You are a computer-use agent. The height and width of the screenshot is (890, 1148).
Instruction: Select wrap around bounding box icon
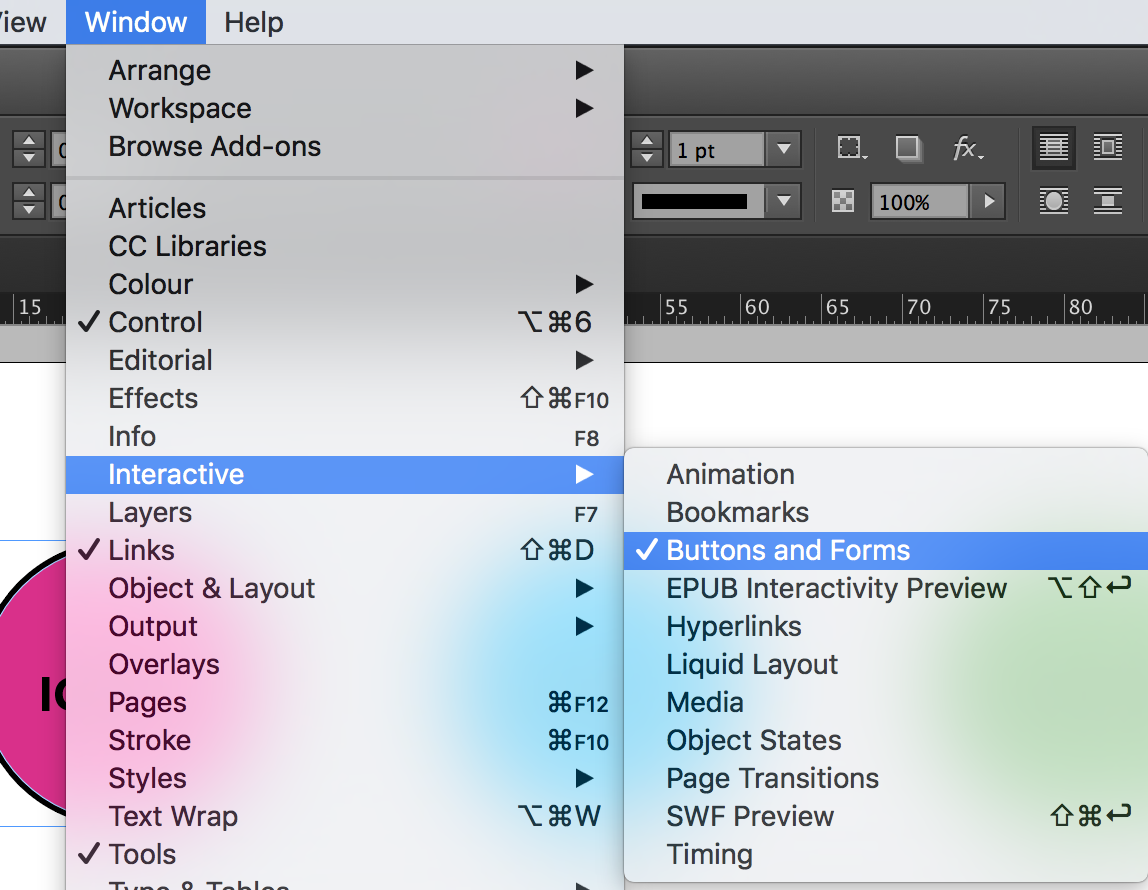click(1107, 149)
